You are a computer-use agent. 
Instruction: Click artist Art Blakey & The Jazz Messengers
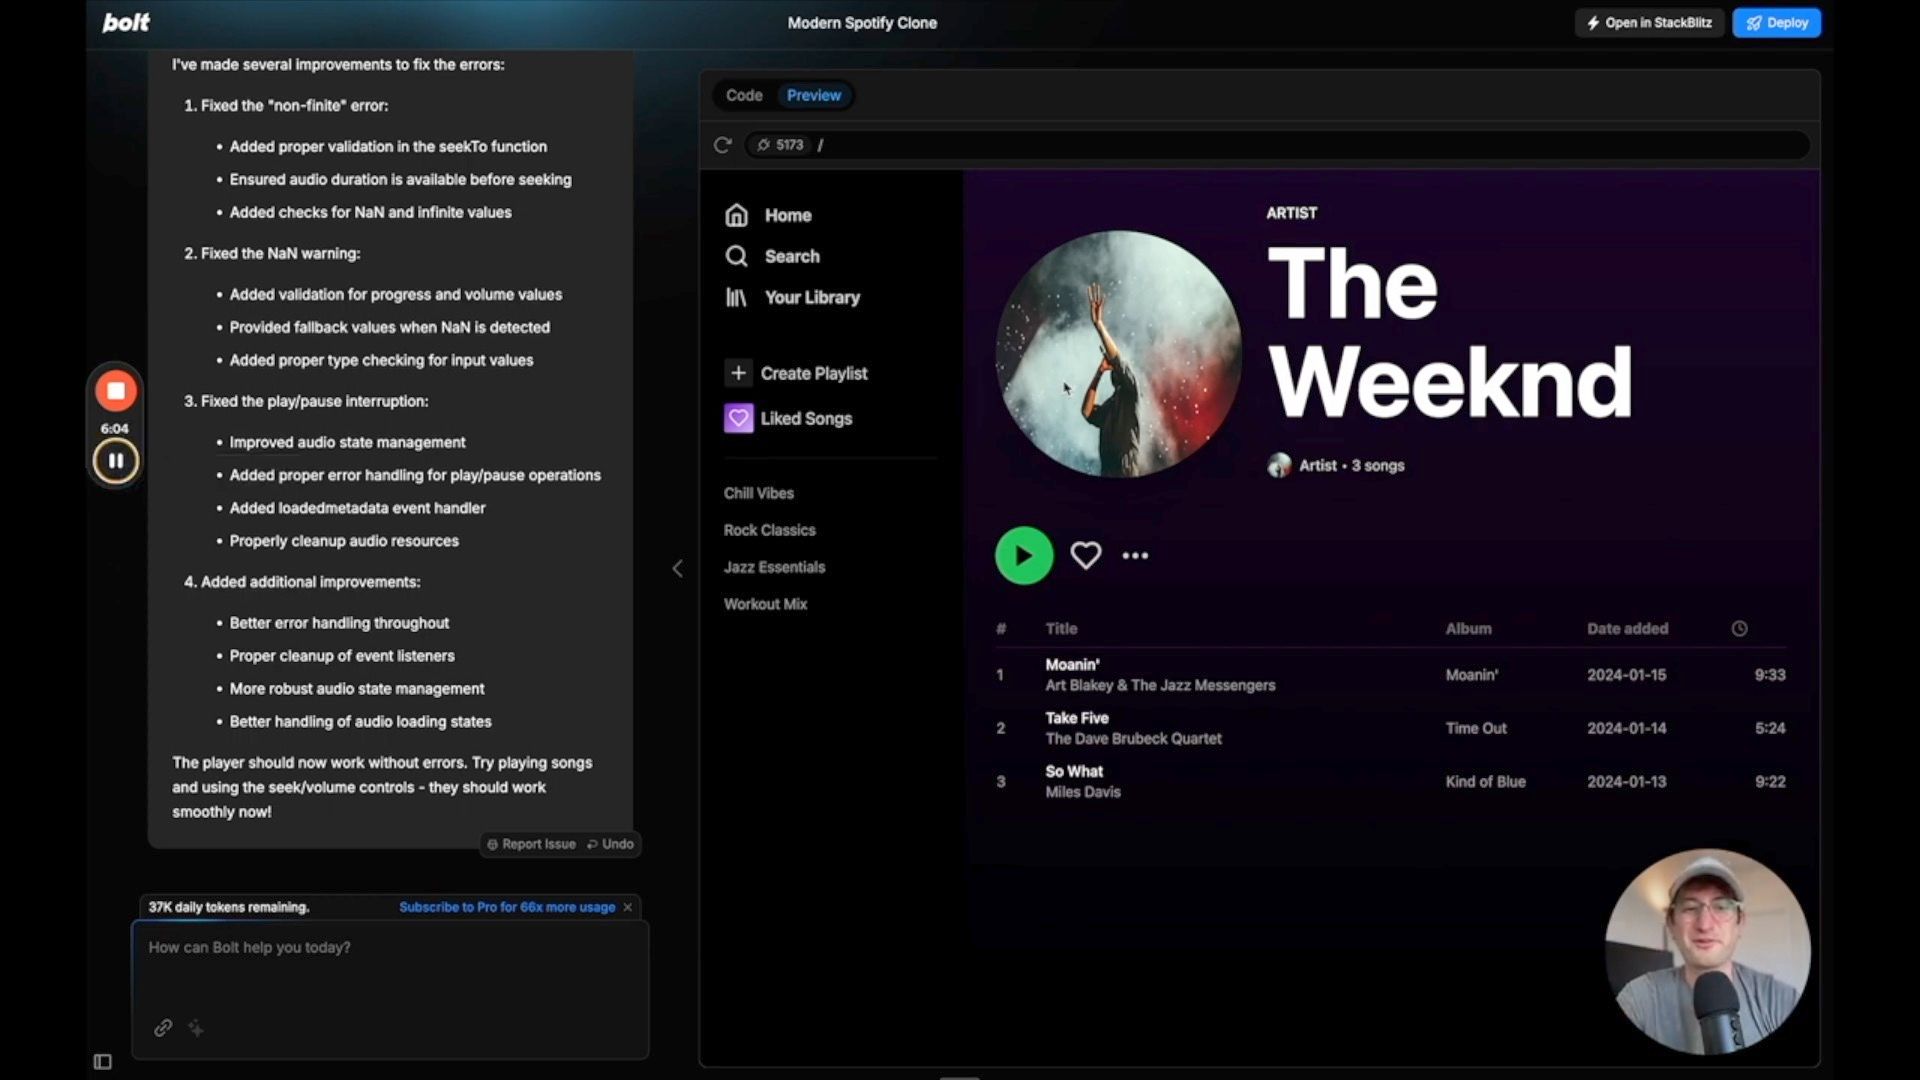pyautogui.click(x=1160, y=685)
